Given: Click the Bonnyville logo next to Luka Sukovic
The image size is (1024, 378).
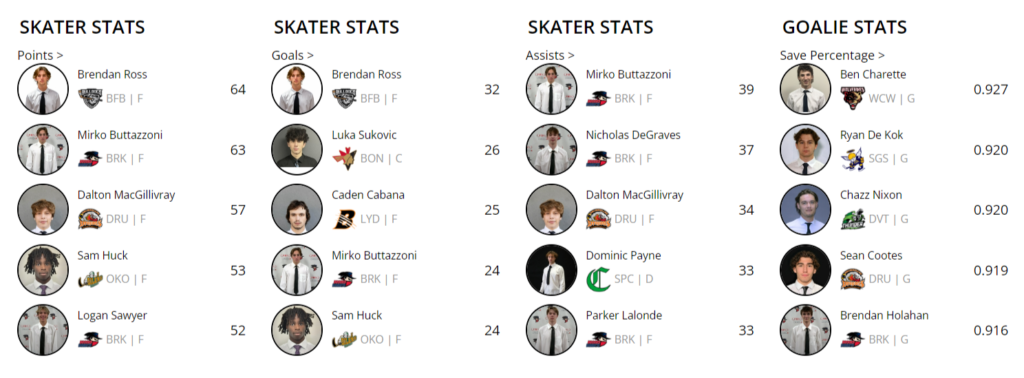Looking at the screenshot, I should [344, 158].
